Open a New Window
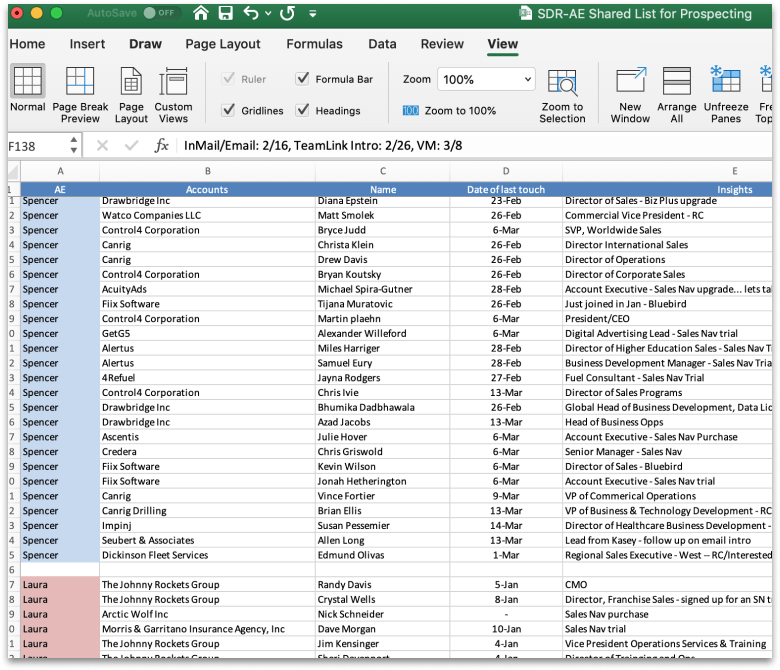 click(630, 95)
